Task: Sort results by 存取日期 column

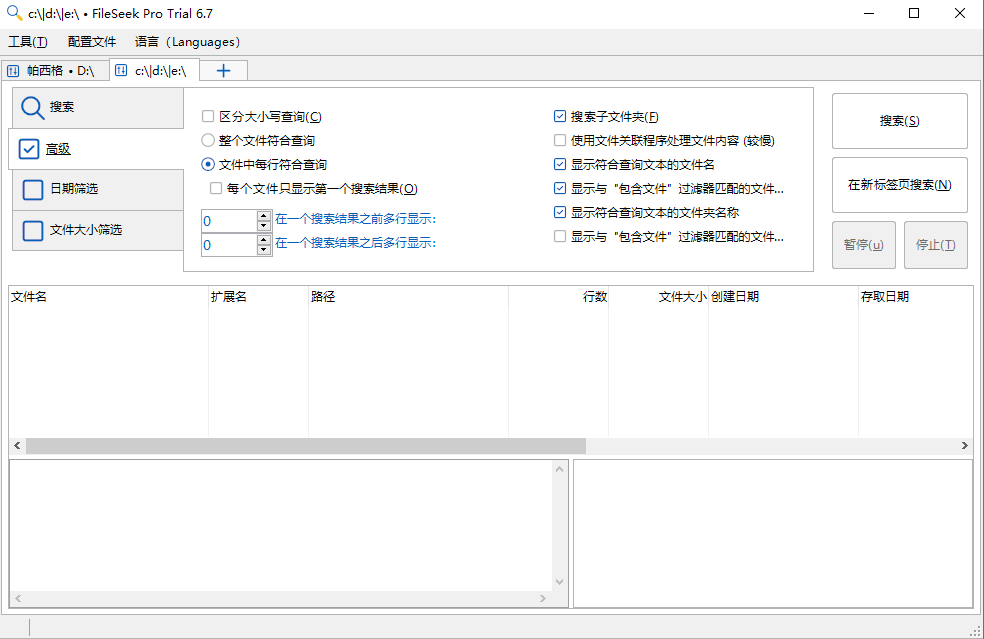Action: (916, 297)
